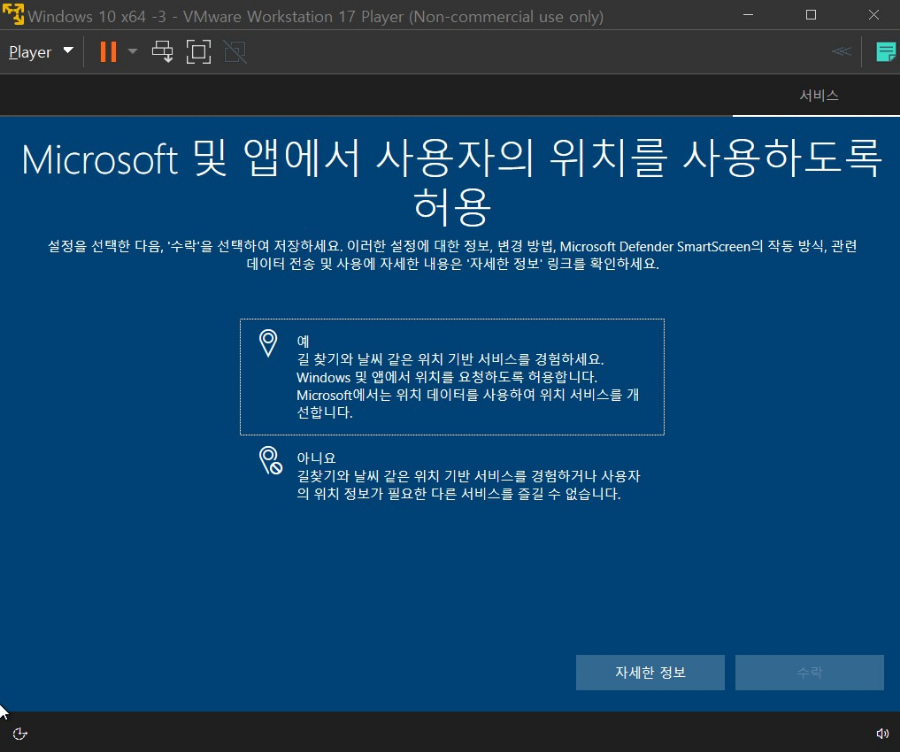Select the 서비스 tab
Image resolution: width=900 pixels, height=752 pixels.
[x=819, y=95]
